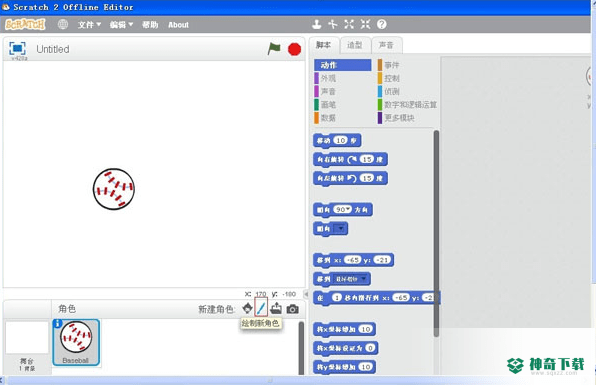Open block help question mark tool
This screenshot has height=387, width=596.
(x=382, y=24)
